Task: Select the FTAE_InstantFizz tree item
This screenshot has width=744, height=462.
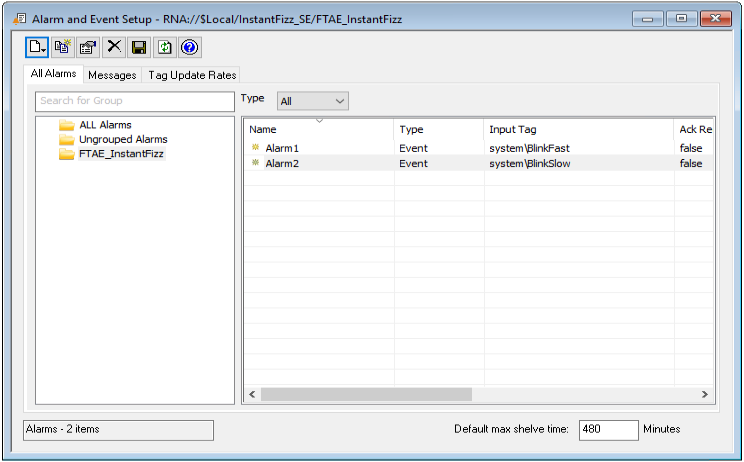Action: pyautogui.click(x=121, y=154)
